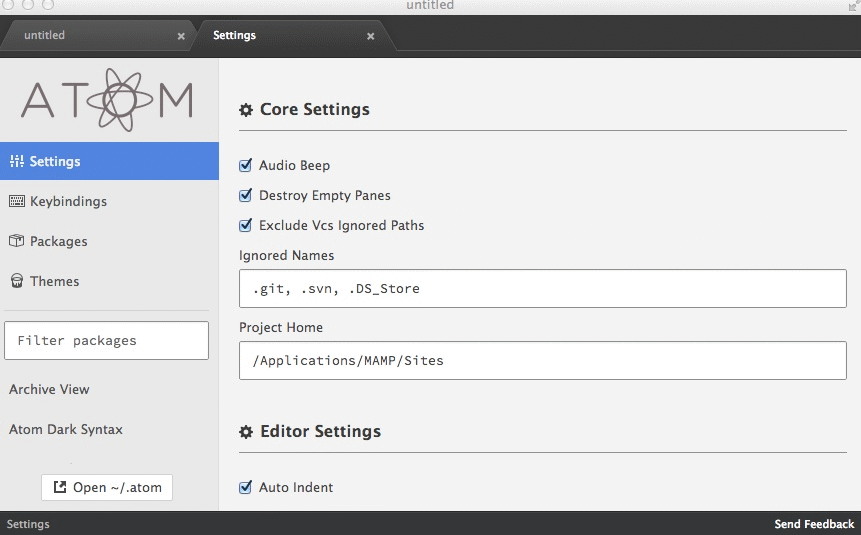861x535 pixels.
Task: Click the Themes paint bucket icon
Action: click(16, 281)
